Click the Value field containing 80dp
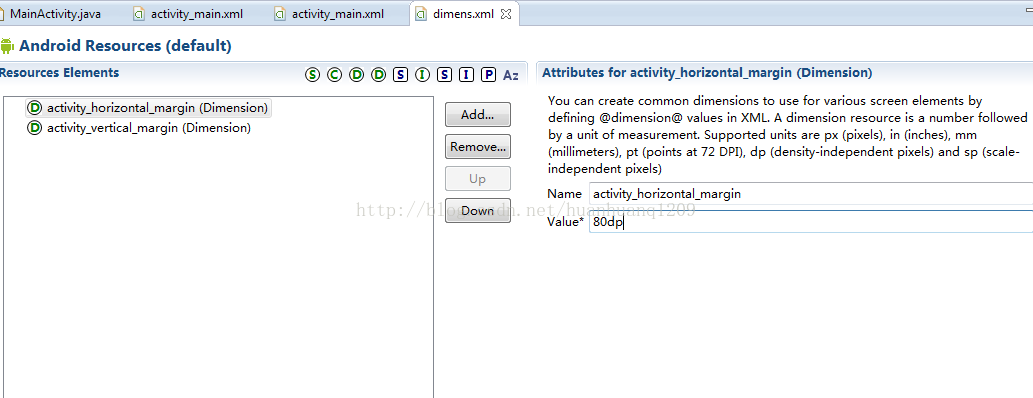 (x=810, y=222)
